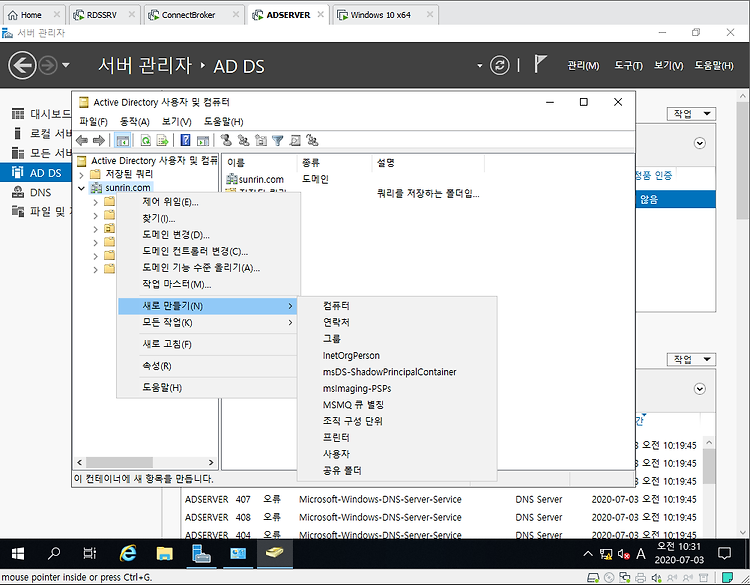Click the export list toolbar icon

pyautogui.click(x=163, y=141)
